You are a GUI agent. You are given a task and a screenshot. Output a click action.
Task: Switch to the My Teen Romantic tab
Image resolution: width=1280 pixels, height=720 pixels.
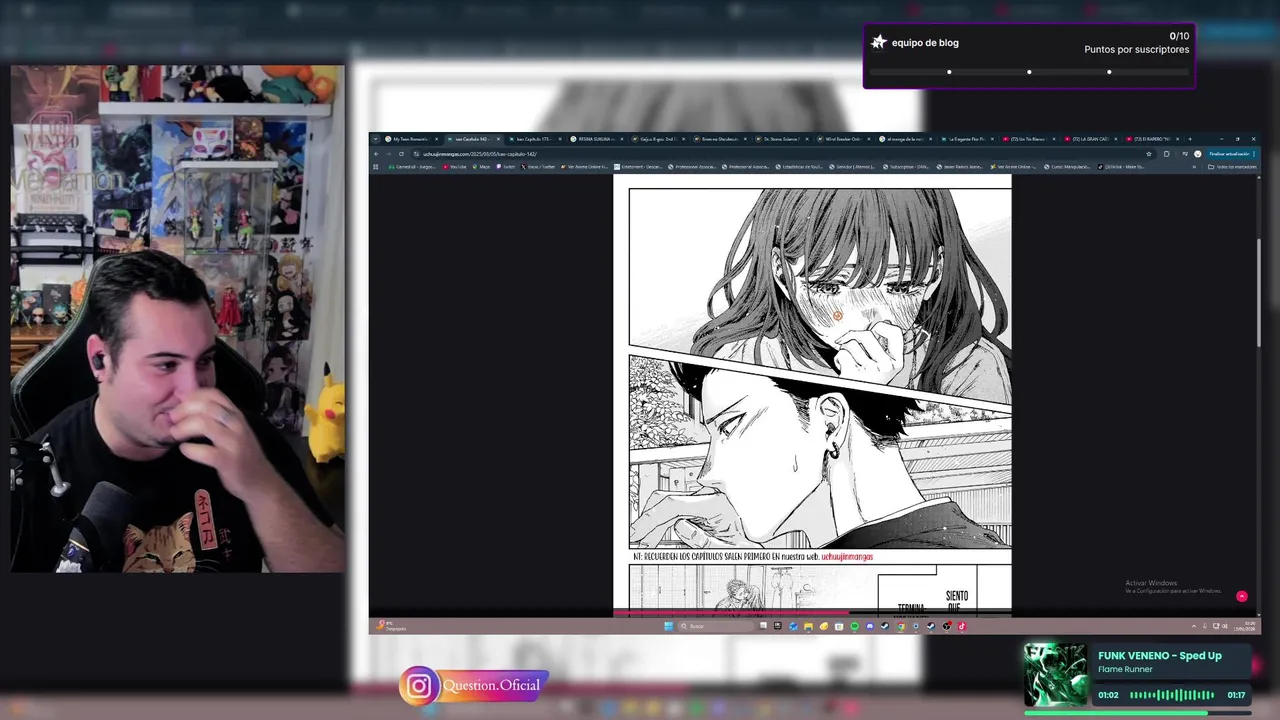pyautogui.click(x=410, y=139)
